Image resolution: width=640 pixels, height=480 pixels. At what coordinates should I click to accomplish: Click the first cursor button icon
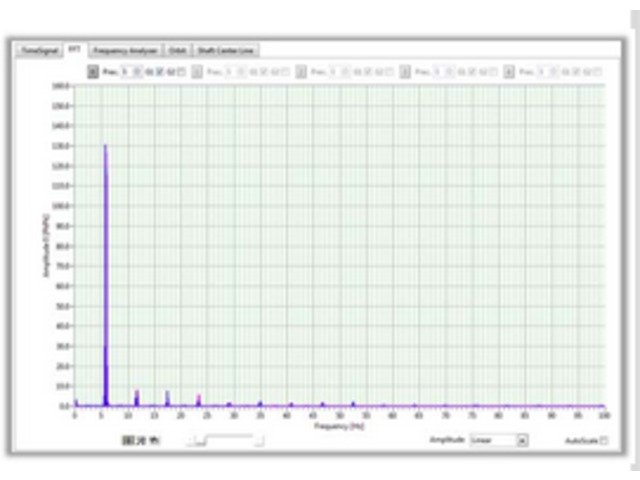[x=93, y=72]
